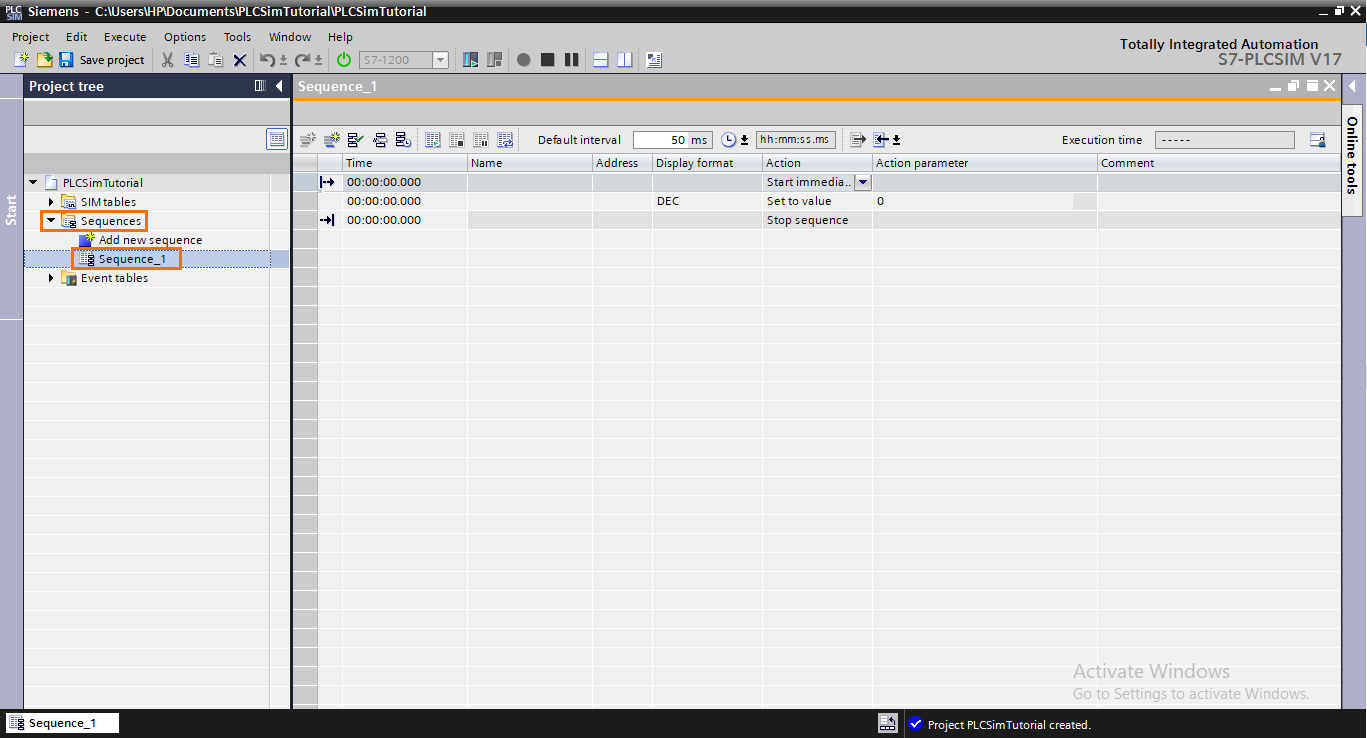Collapse the Project tree panel arrow

click(x=279, y=86)
